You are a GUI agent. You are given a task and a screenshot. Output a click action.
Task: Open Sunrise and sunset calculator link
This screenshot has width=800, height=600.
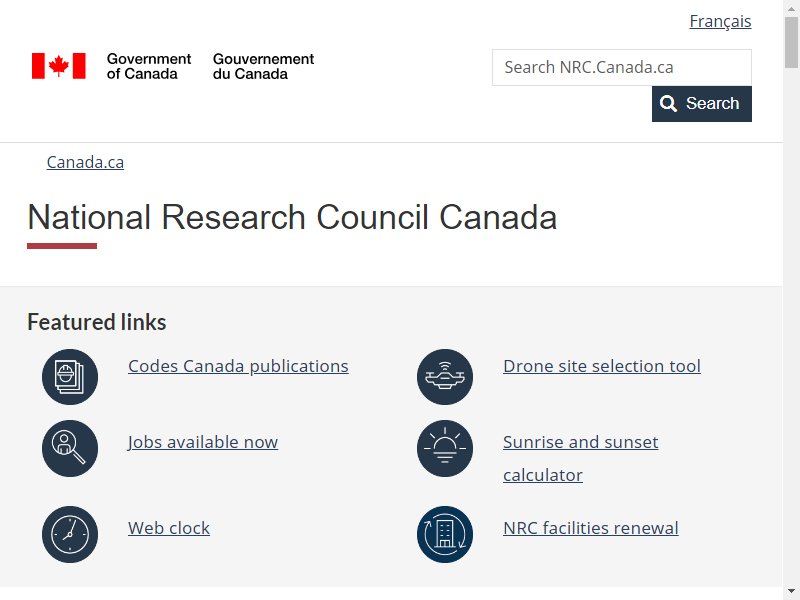pos(580,458)
